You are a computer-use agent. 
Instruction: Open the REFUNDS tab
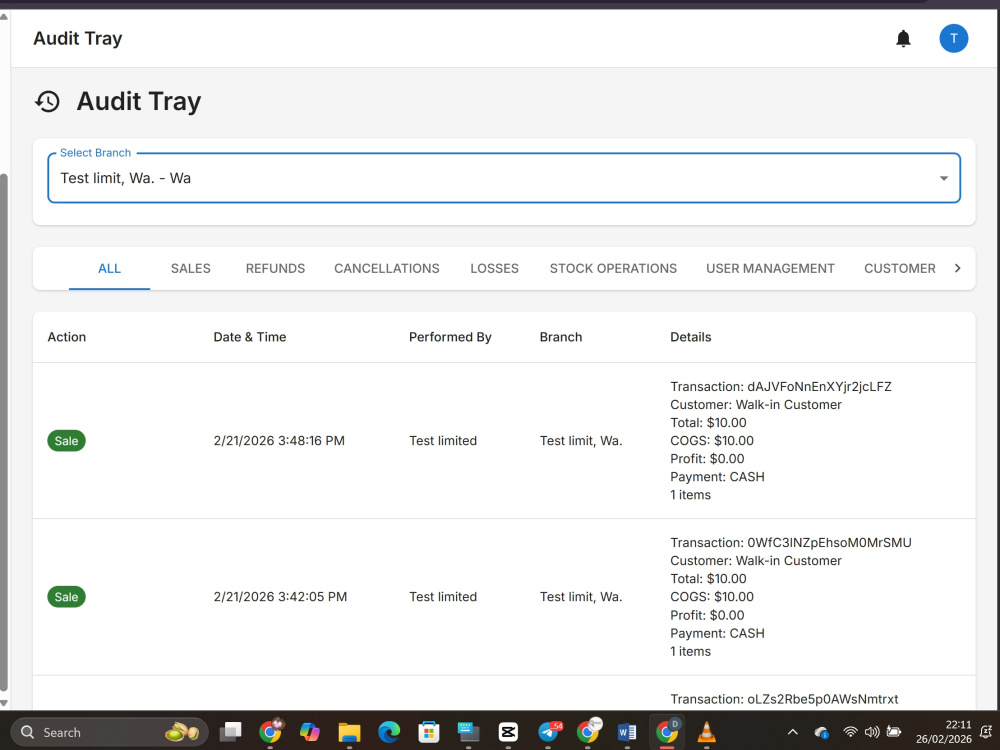(276, 268)
